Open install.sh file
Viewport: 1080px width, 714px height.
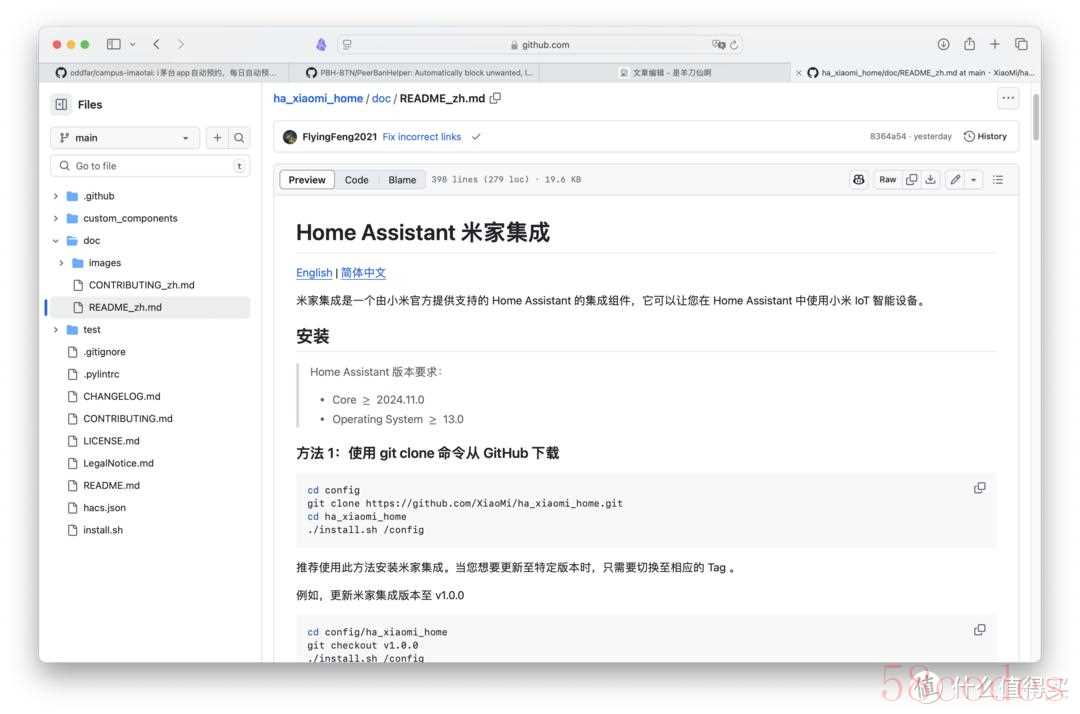(103, 530)
